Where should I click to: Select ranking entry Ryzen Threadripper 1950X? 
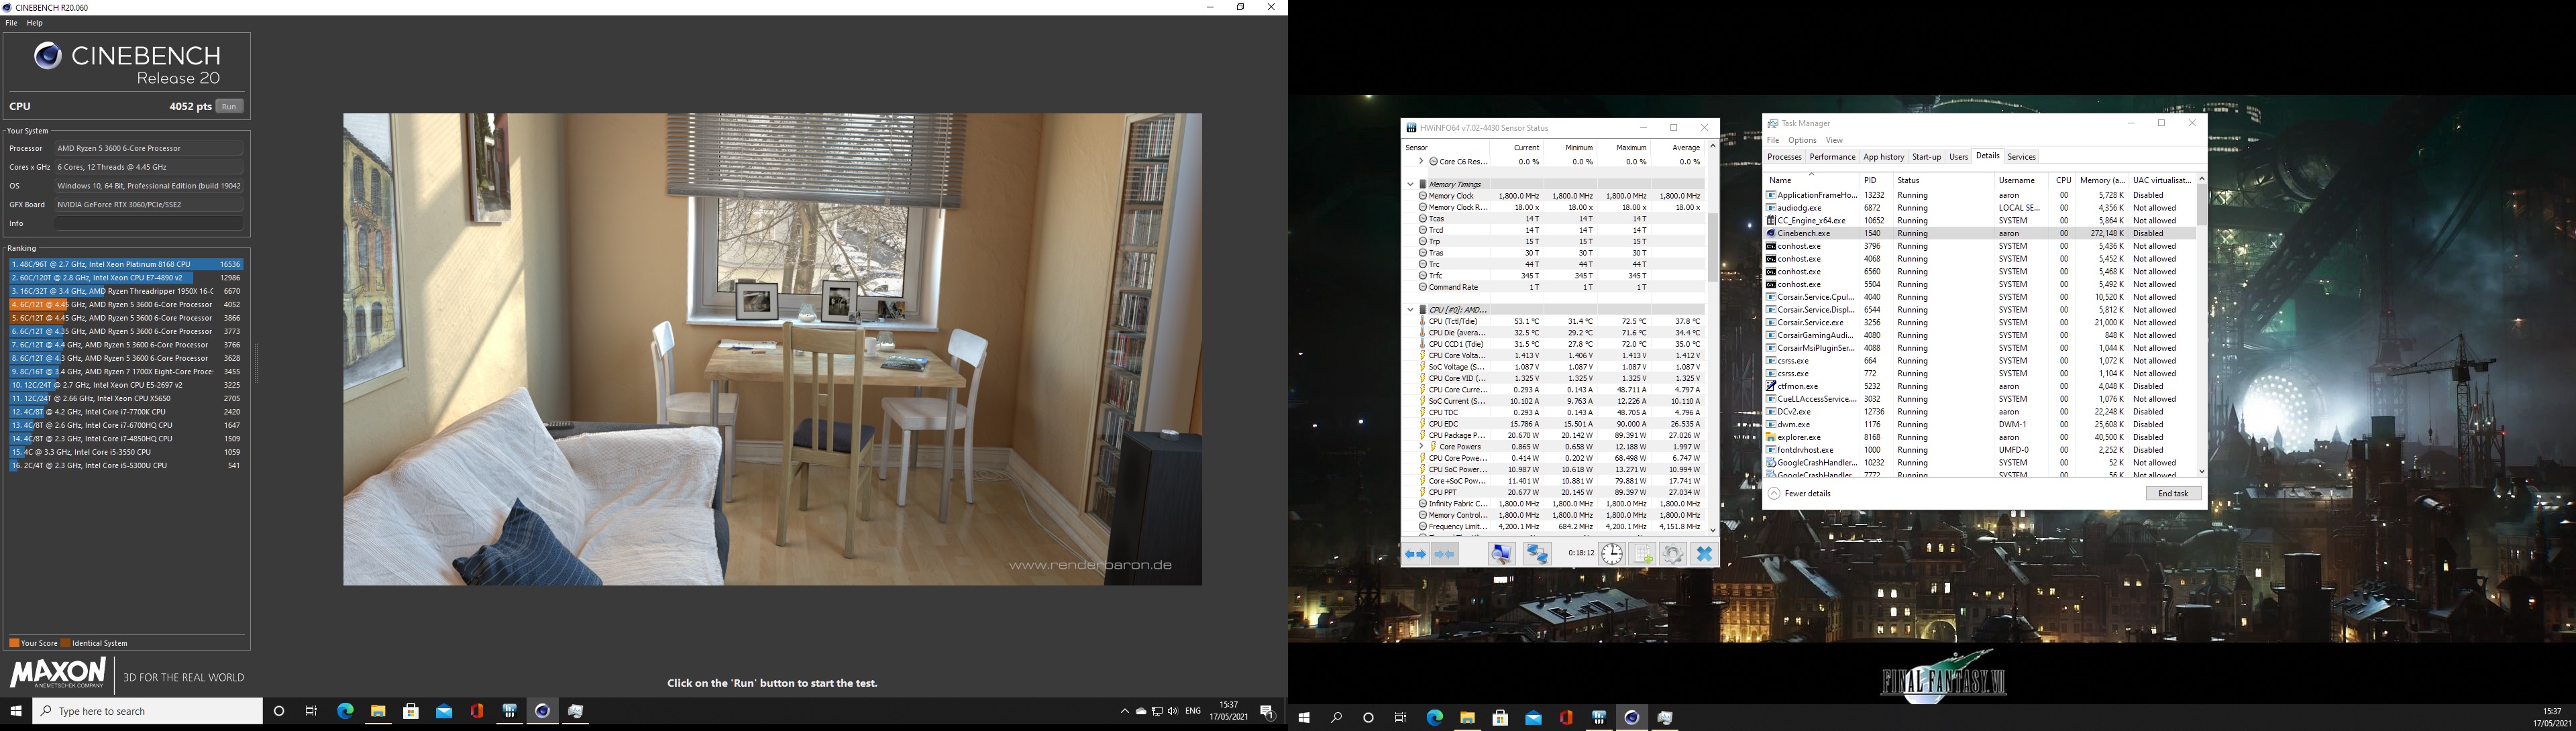pyautogui.click(x=127, y=291)
